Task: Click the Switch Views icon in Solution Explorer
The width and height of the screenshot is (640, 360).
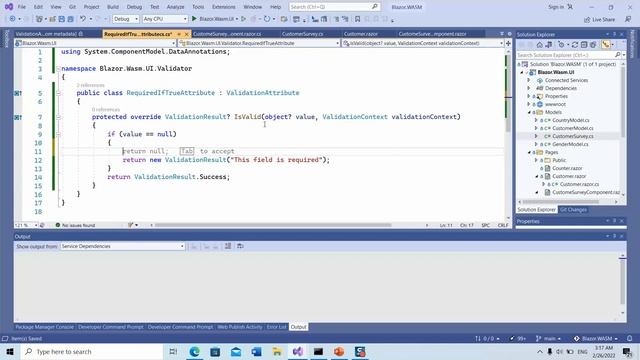Action: point(549,45)
